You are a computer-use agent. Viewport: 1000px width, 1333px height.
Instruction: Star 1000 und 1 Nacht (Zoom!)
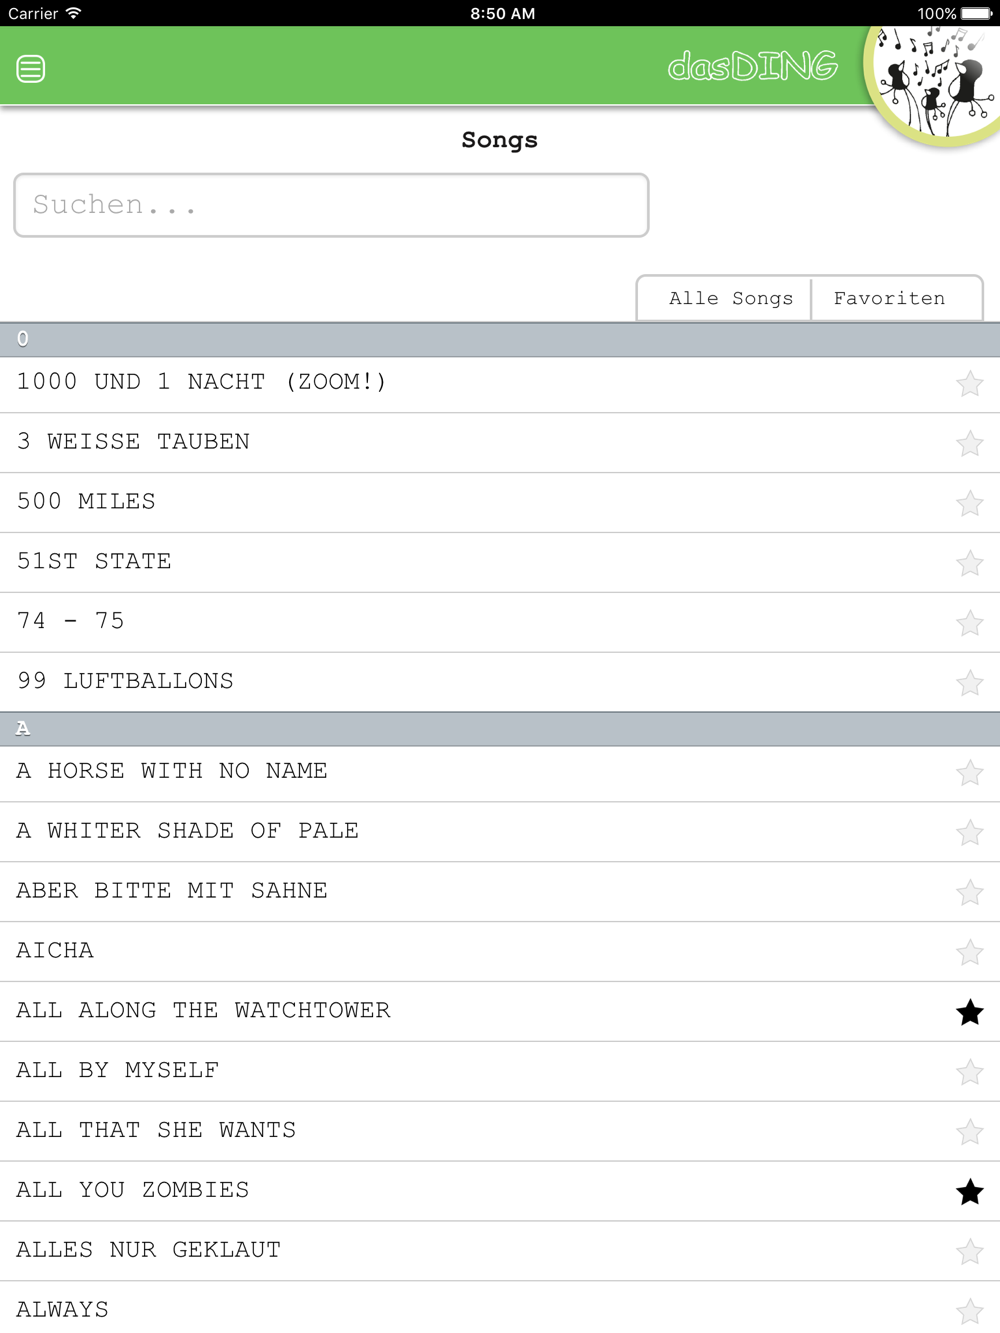pos(969,384)
